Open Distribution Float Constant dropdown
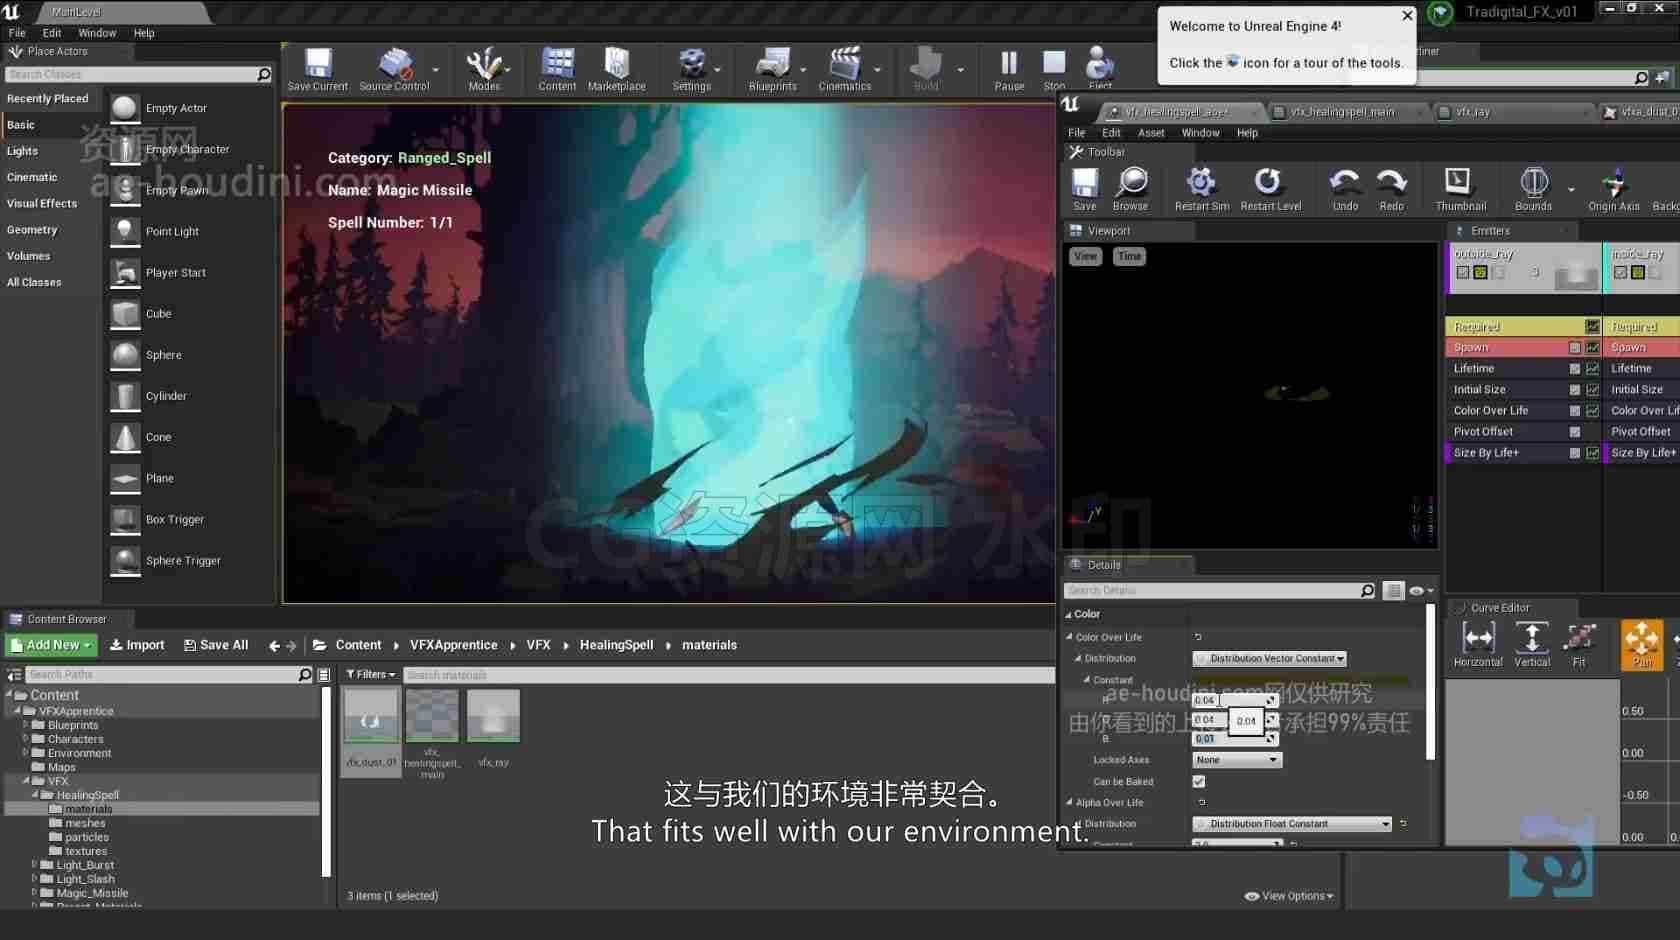The height and width of the screenshot is (940, 1680). [x=1292, y=824]
